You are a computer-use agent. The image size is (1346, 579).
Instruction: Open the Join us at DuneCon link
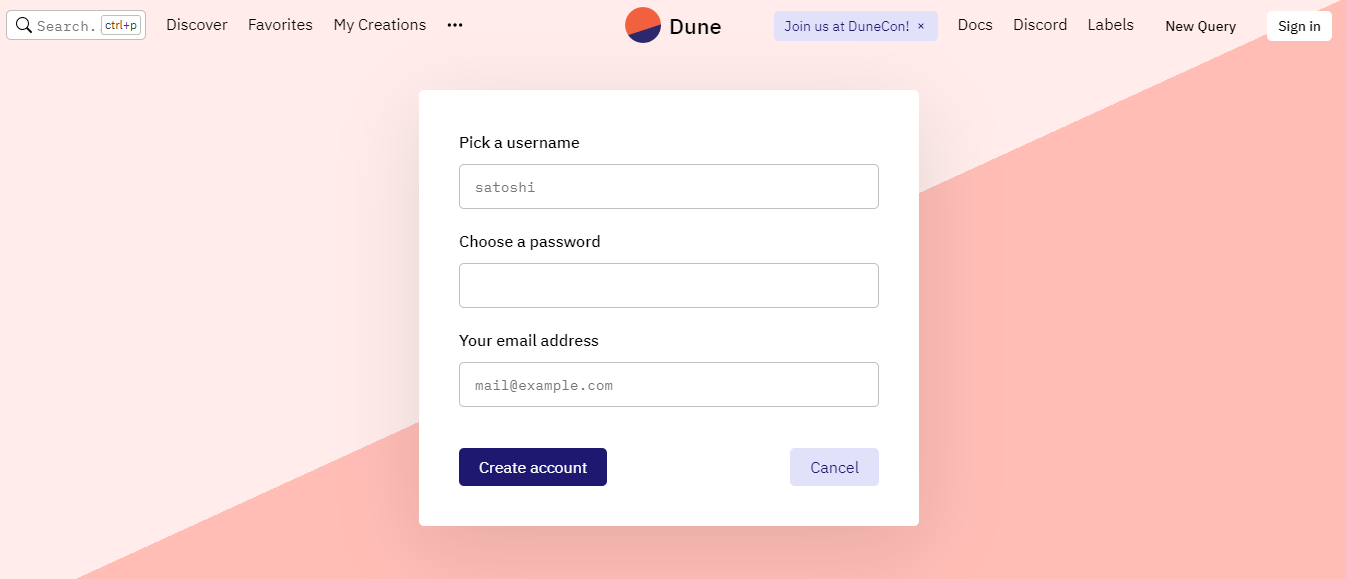coord(847,26)
